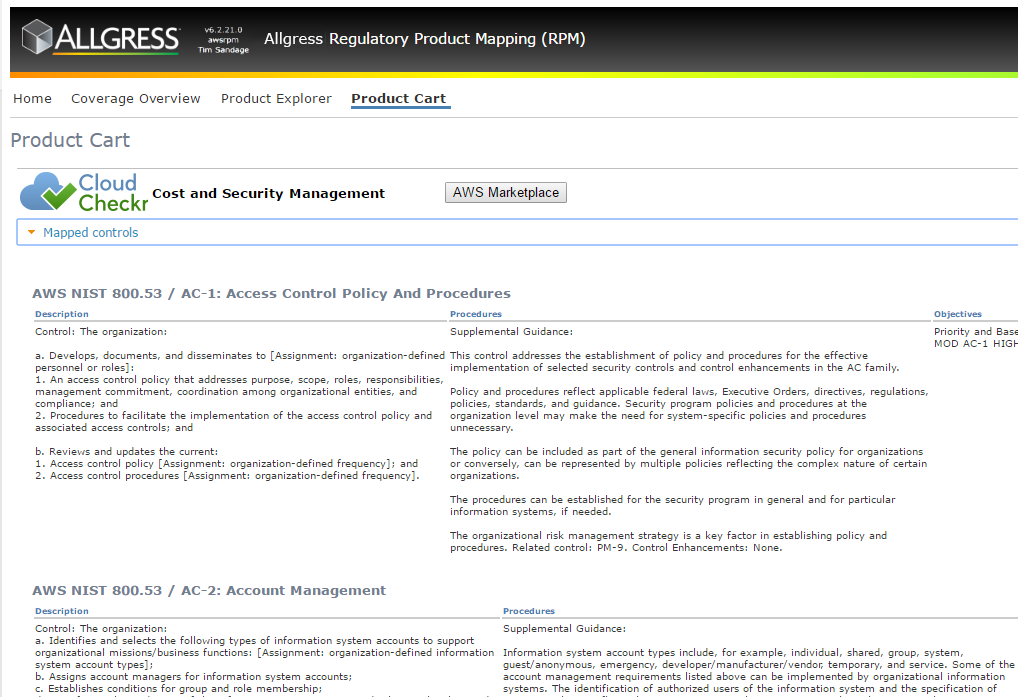Click AC-2 Description column header

pyautogui.click(x=62, y=611)
